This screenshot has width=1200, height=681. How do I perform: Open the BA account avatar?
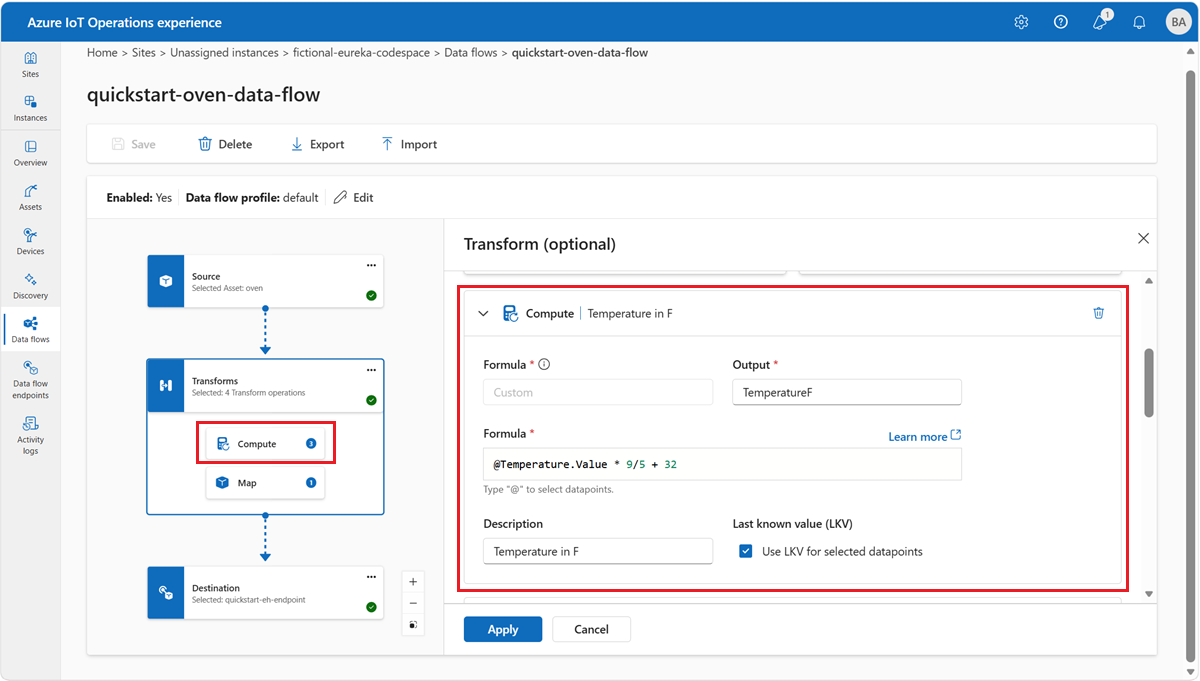(1177, 22)
